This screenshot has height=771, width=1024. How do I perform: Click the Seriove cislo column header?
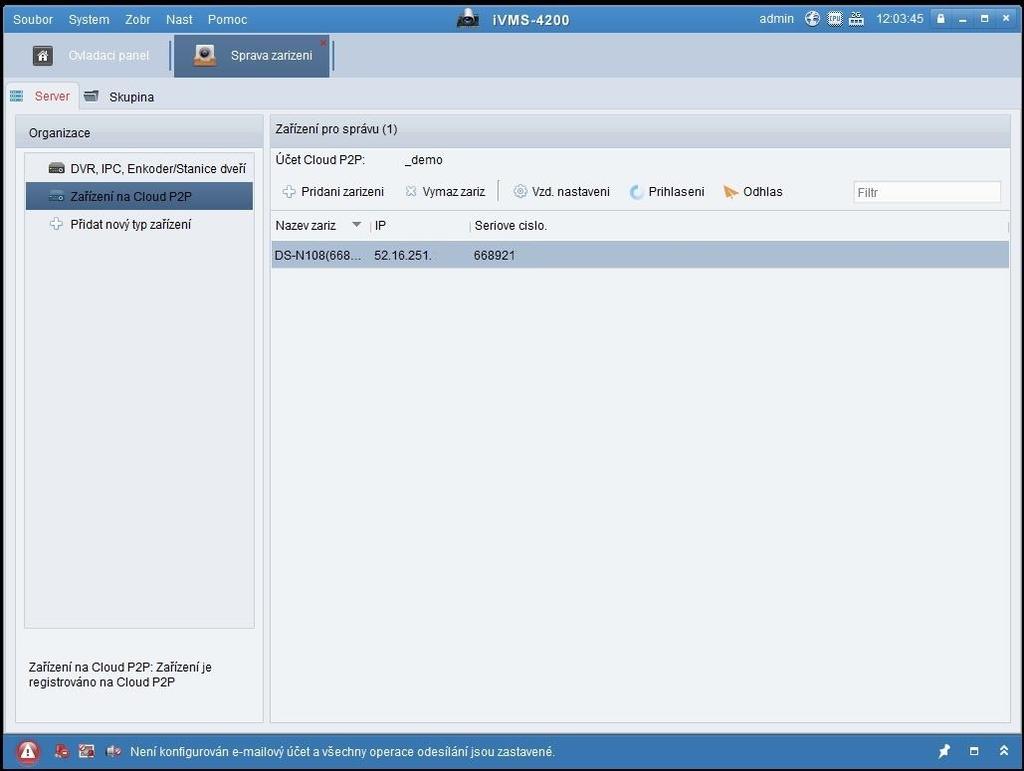tap(511, 225)
